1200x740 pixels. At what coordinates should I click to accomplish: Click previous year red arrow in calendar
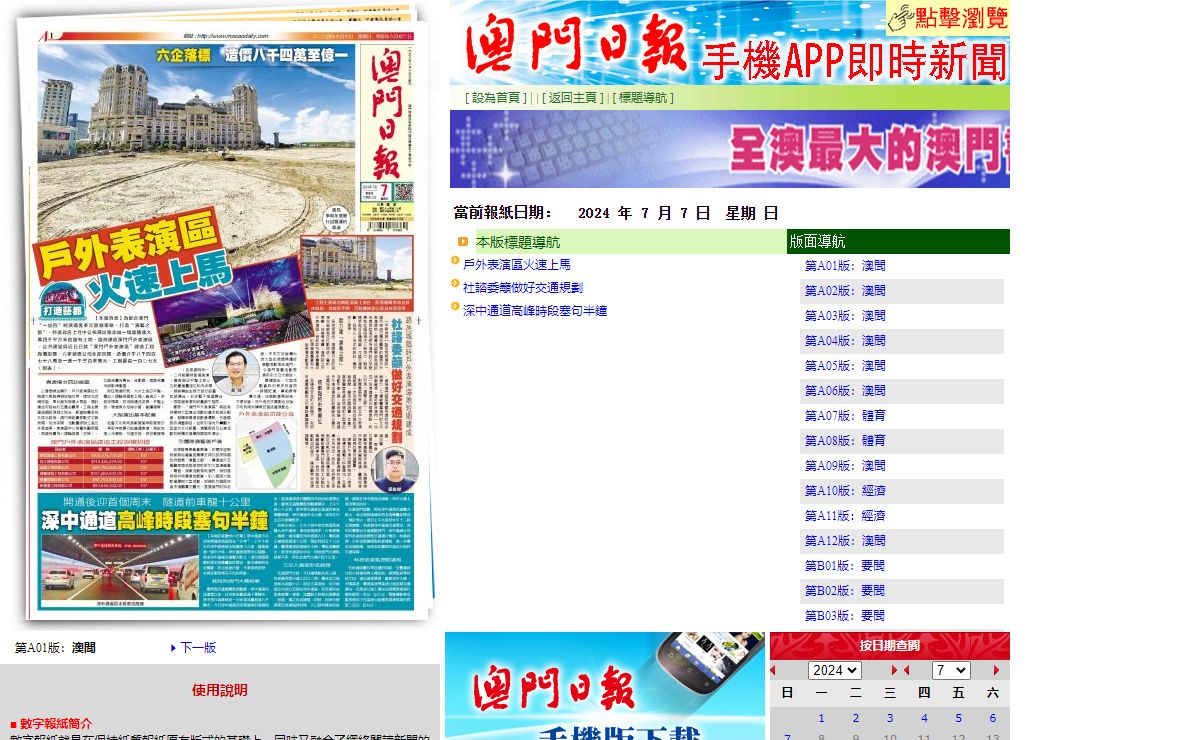click(772, 670)
